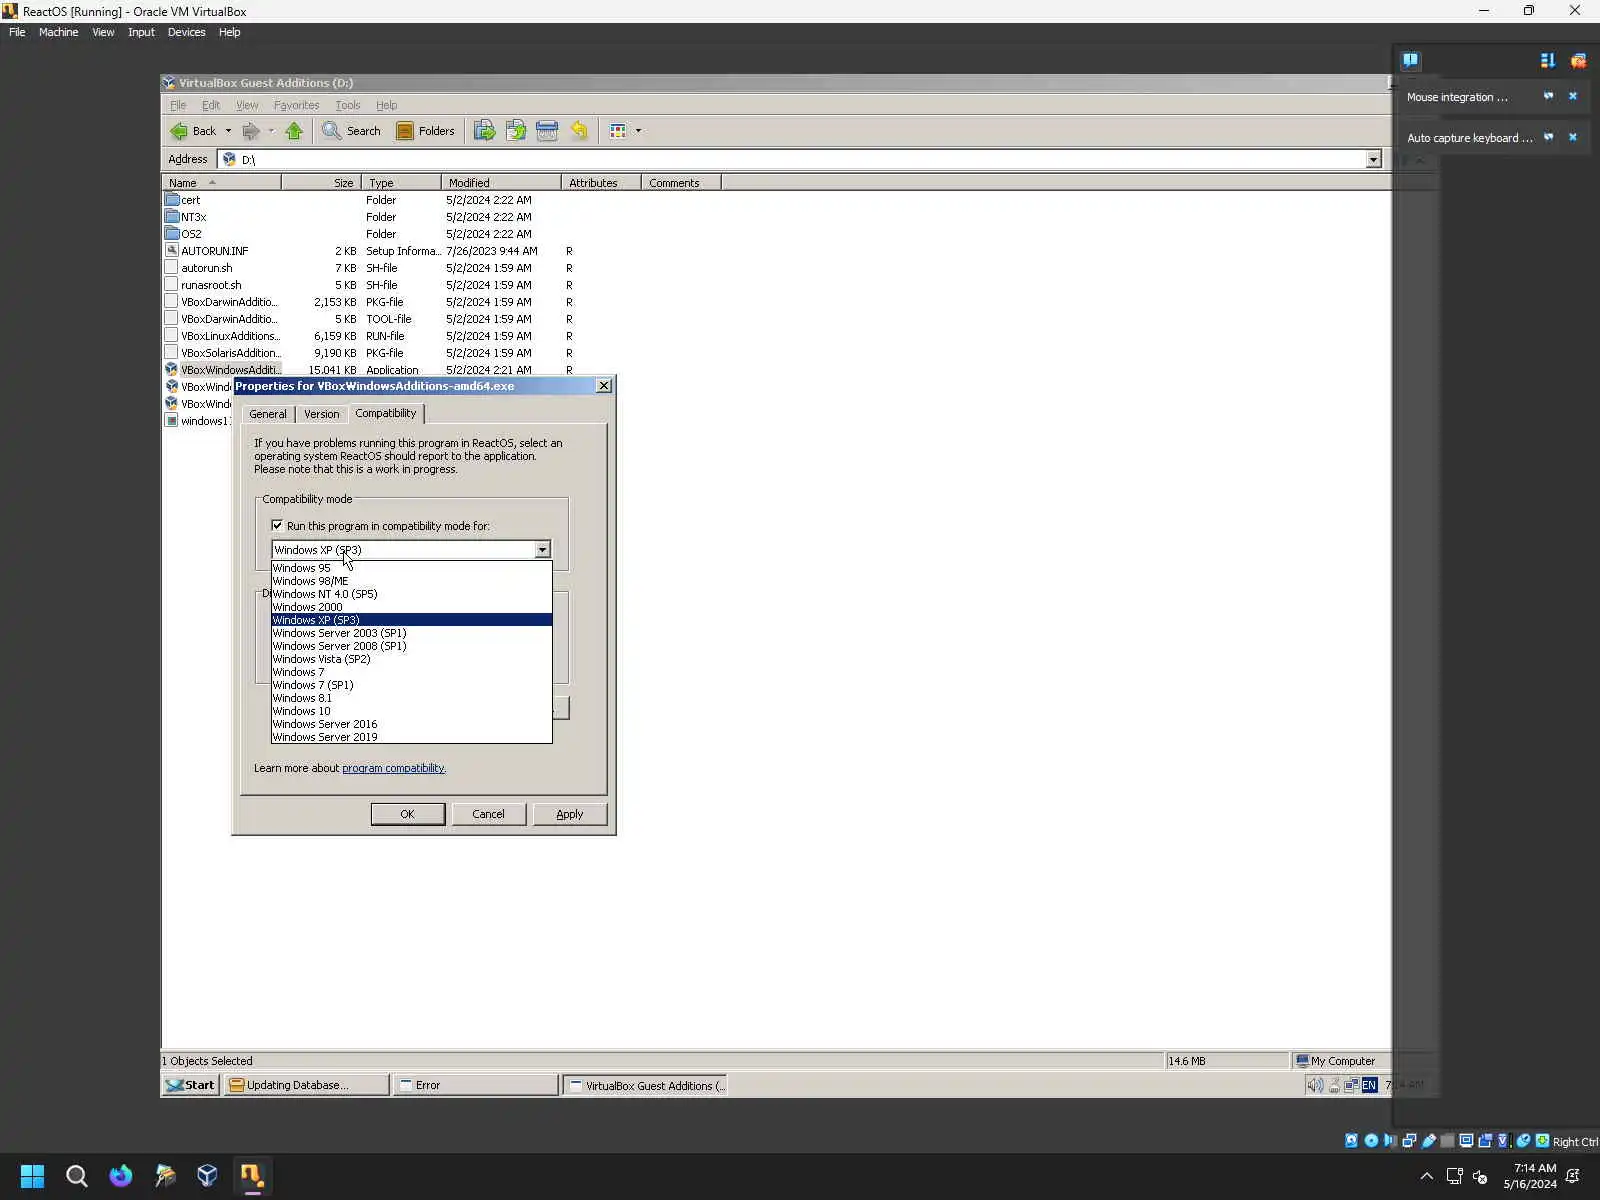The height and width of the screenshot is (1200, 1600).
Task: Open the File menu in explorer
Action: pos(178,105)
